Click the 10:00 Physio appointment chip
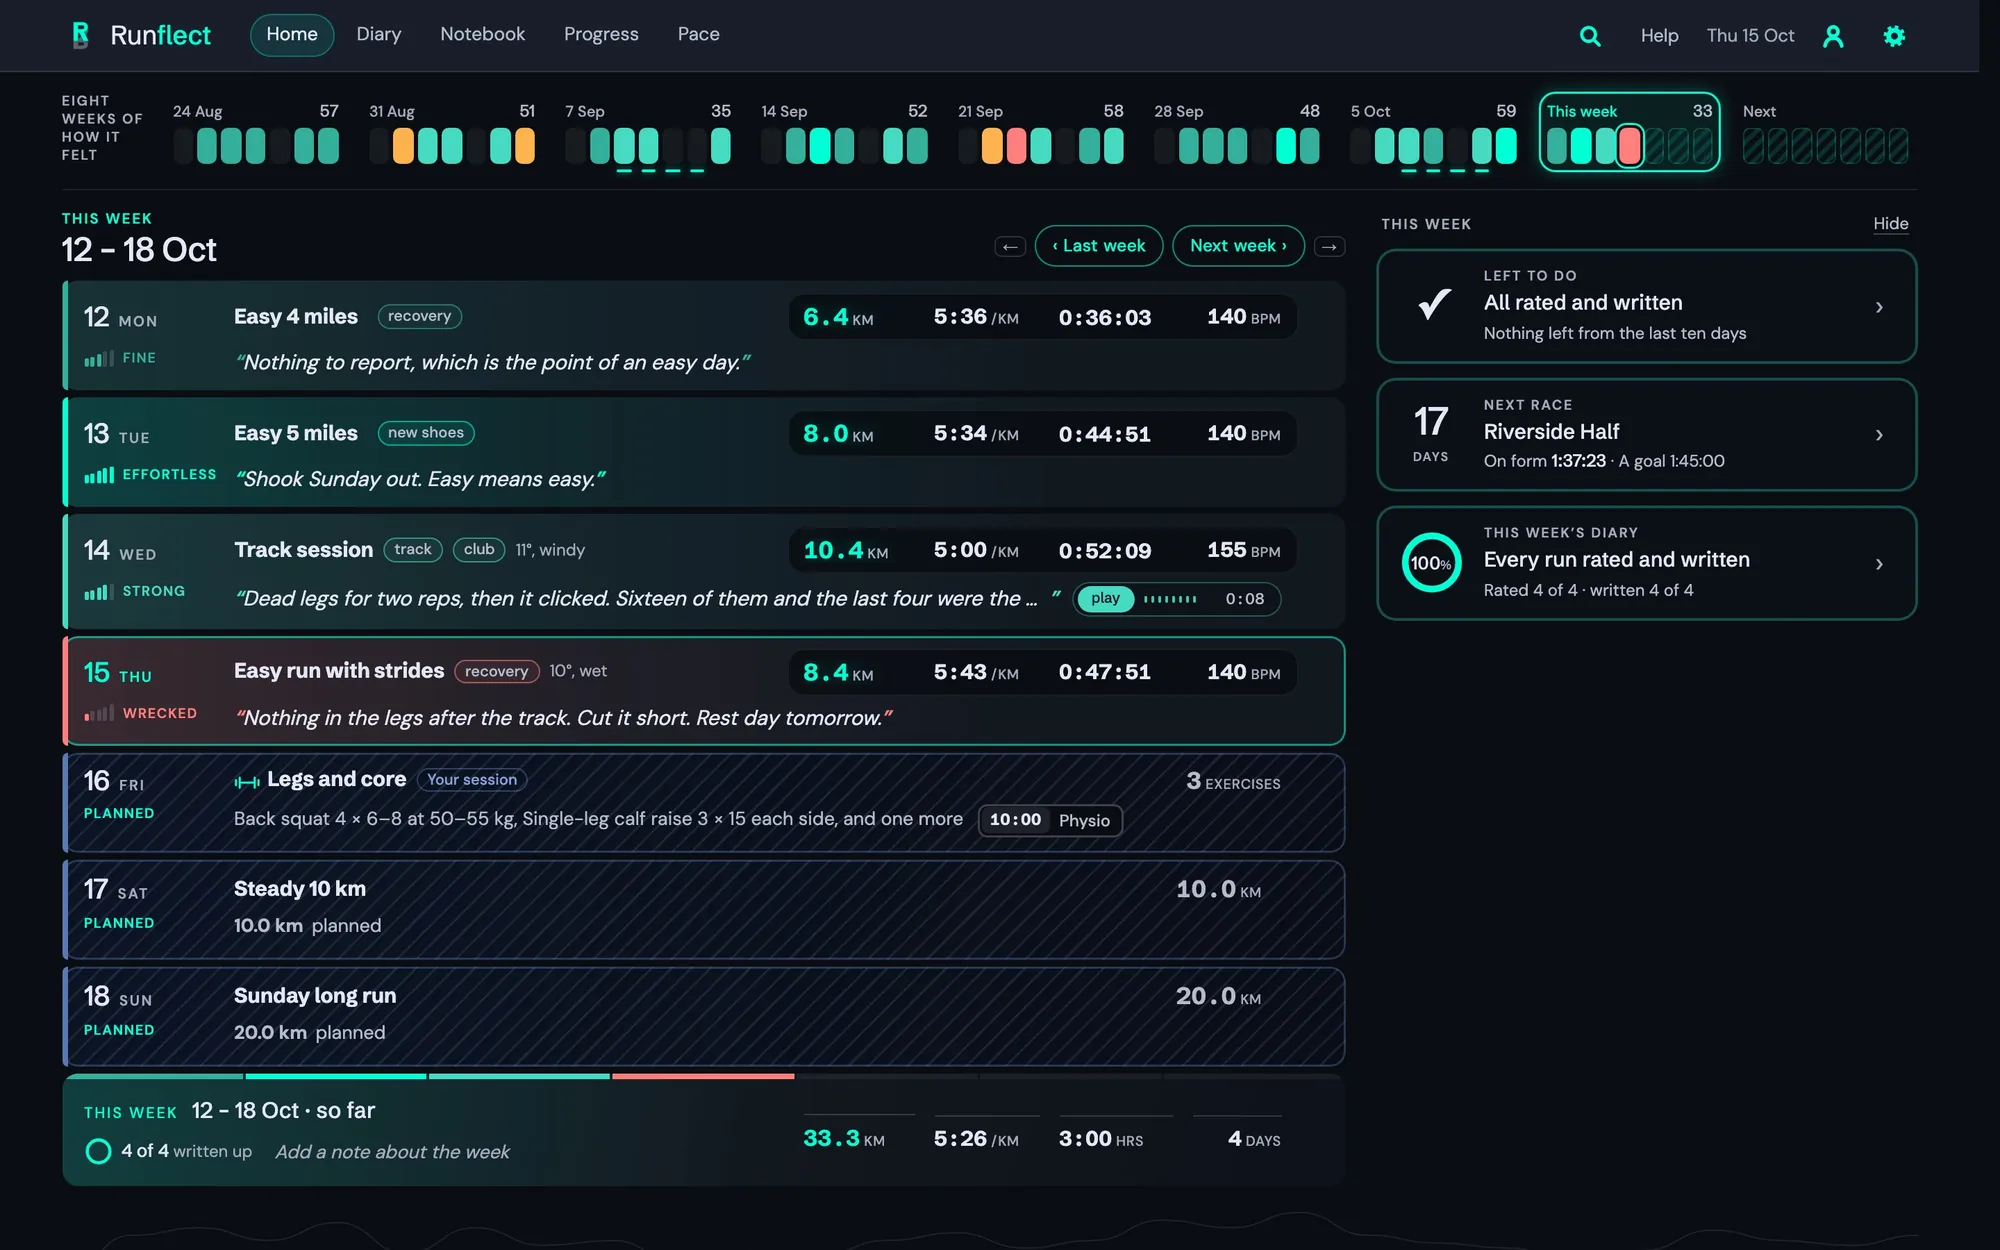The height and width of the screenshot is (1250, 2000). [x=1050, y=820]
